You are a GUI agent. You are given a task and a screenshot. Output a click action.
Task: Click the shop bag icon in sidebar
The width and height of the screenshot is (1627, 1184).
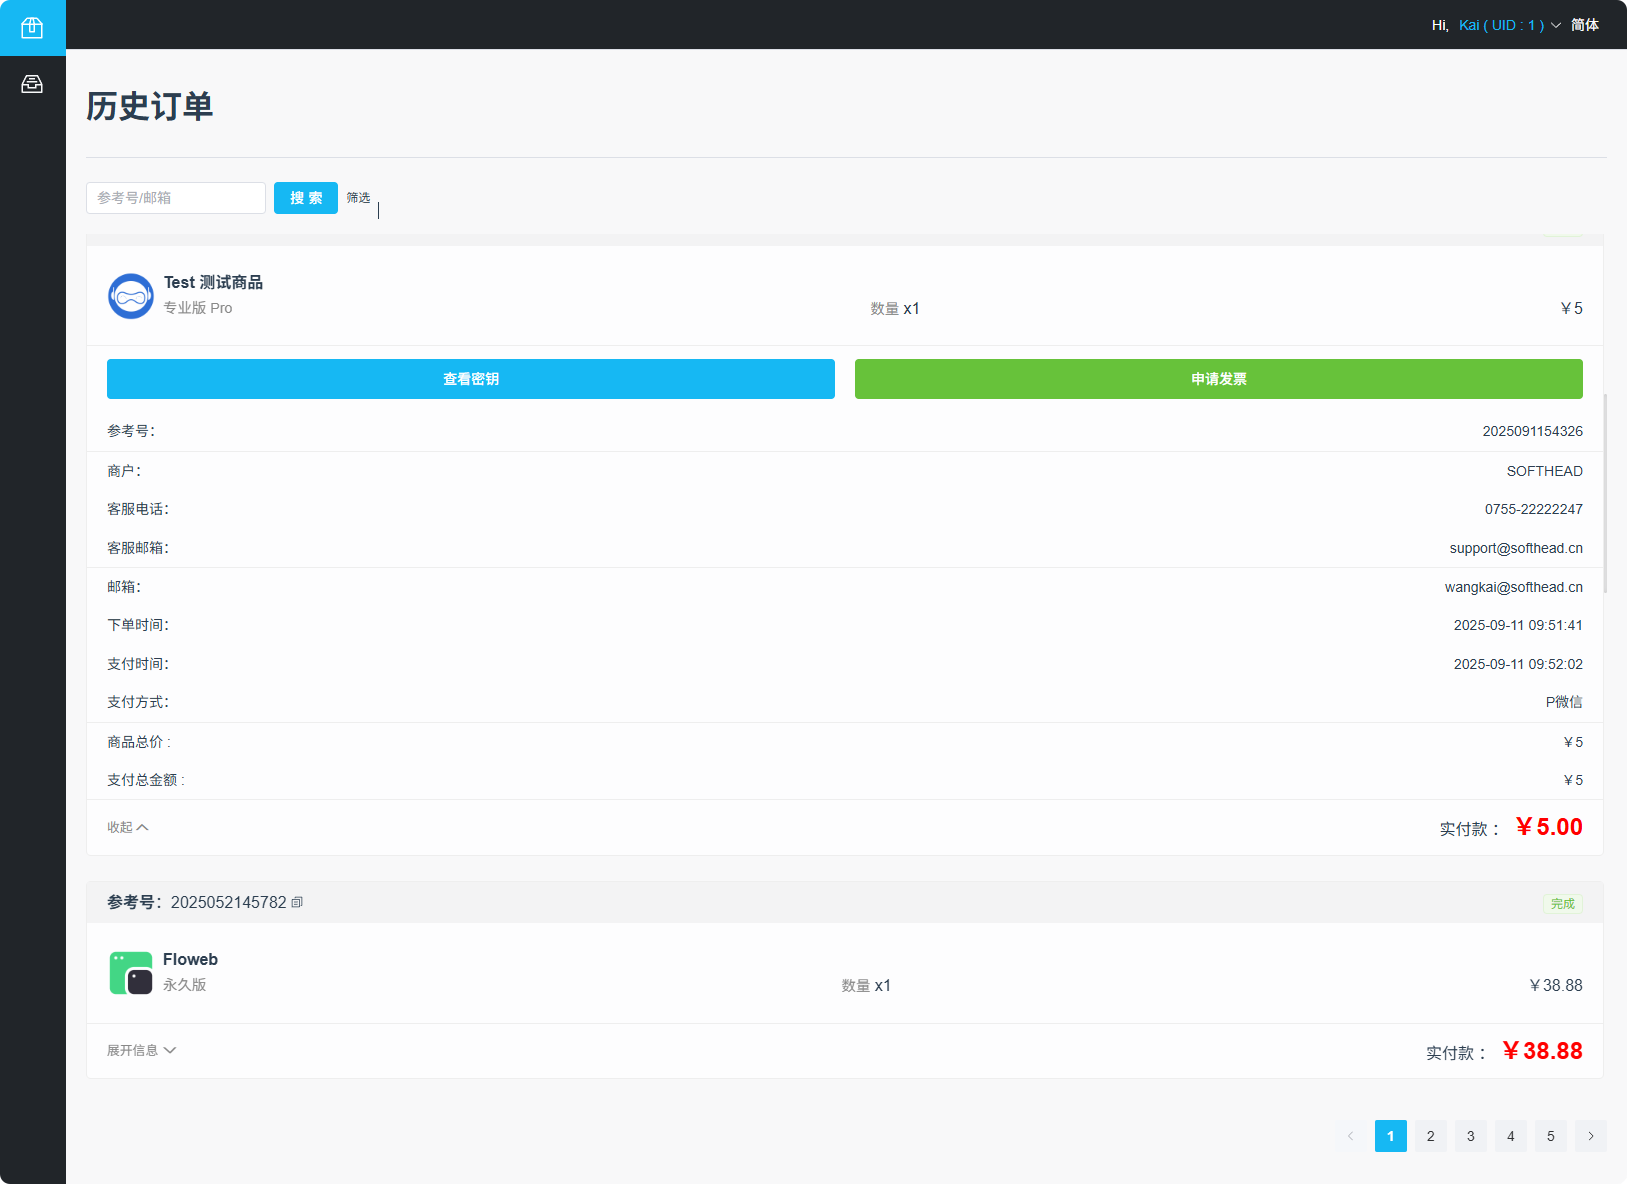click(x=32, y=27)
